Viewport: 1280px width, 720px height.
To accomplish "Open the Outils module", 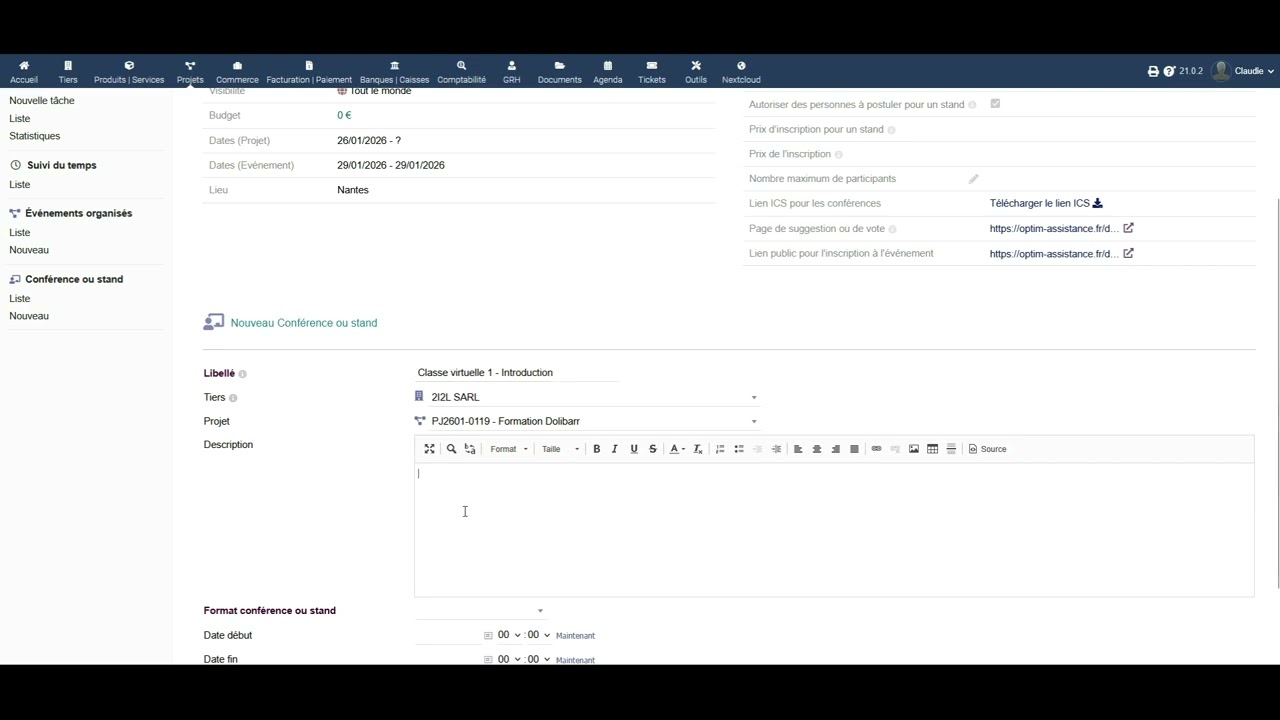I will tap(696, 72).
